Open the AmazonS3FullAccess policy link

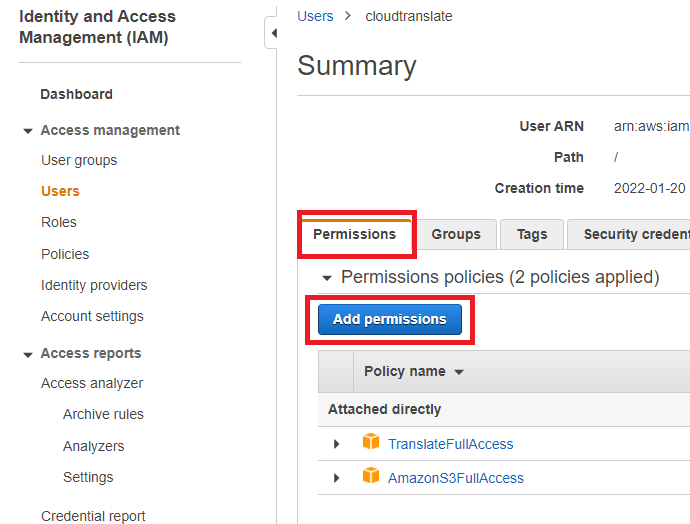(455, 478)
